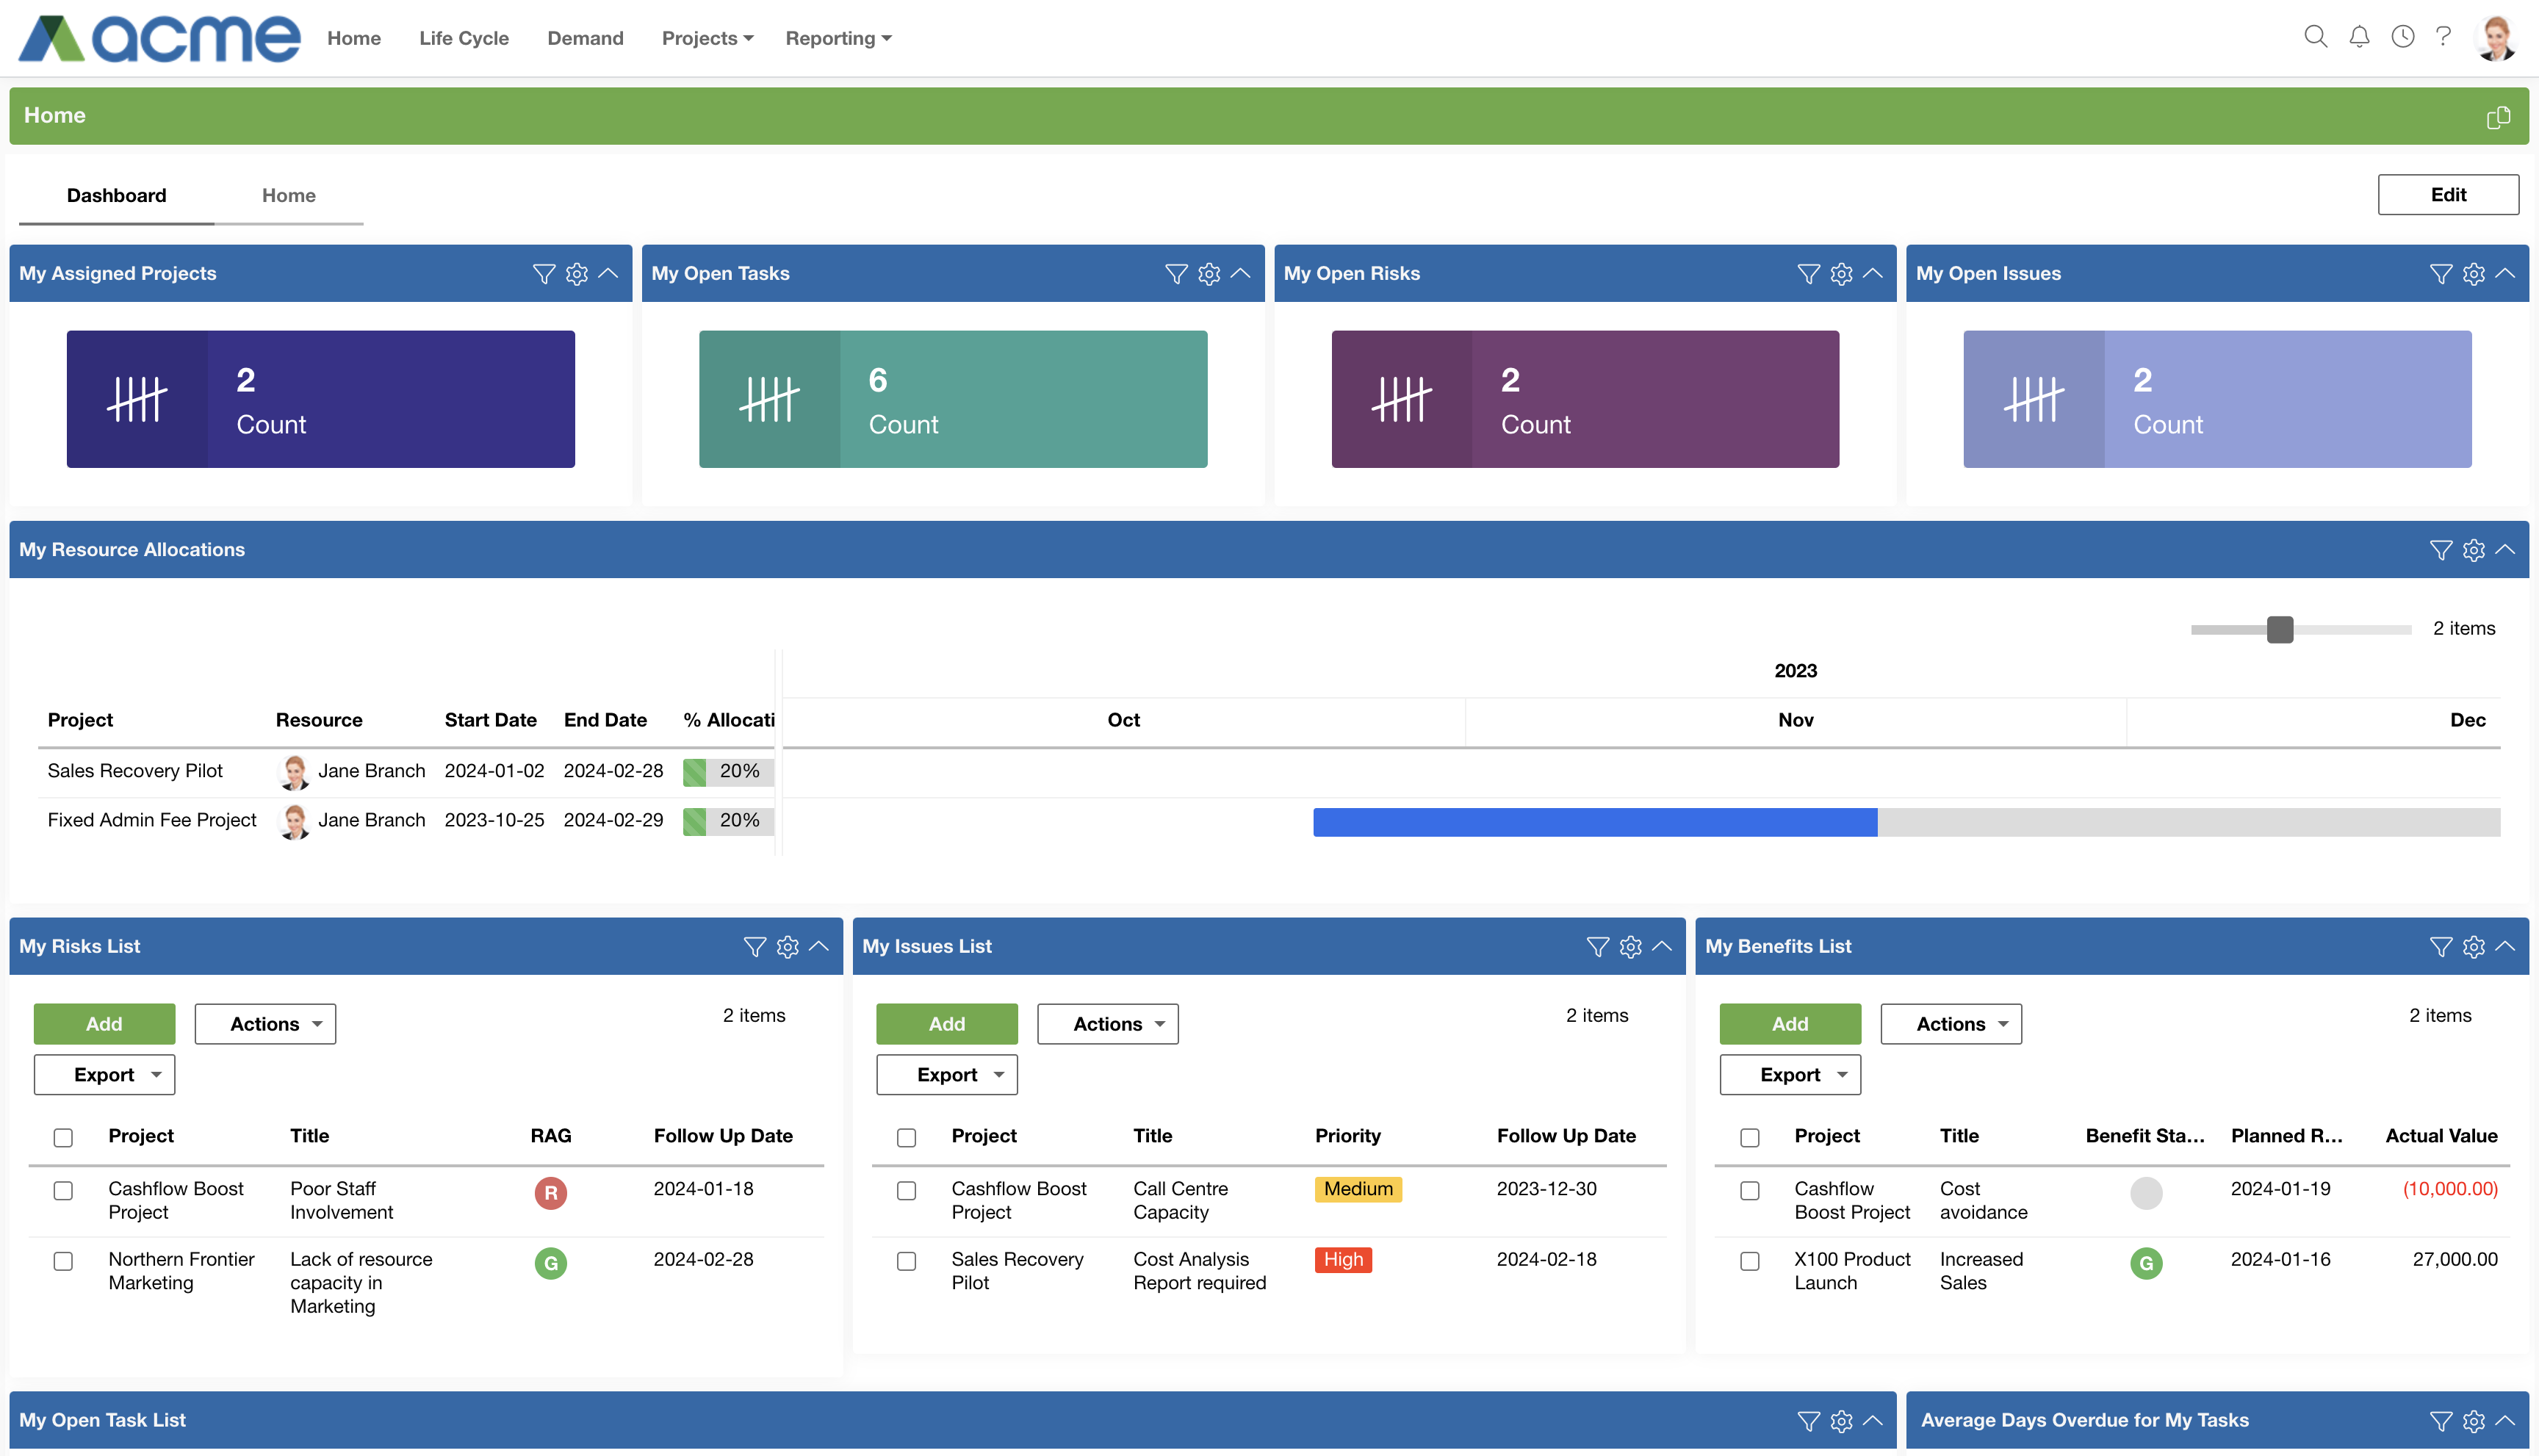Select all rows in My Issues List
The height and width of the screenshot is (1456, 2539).
click(x=906, y=1138)
